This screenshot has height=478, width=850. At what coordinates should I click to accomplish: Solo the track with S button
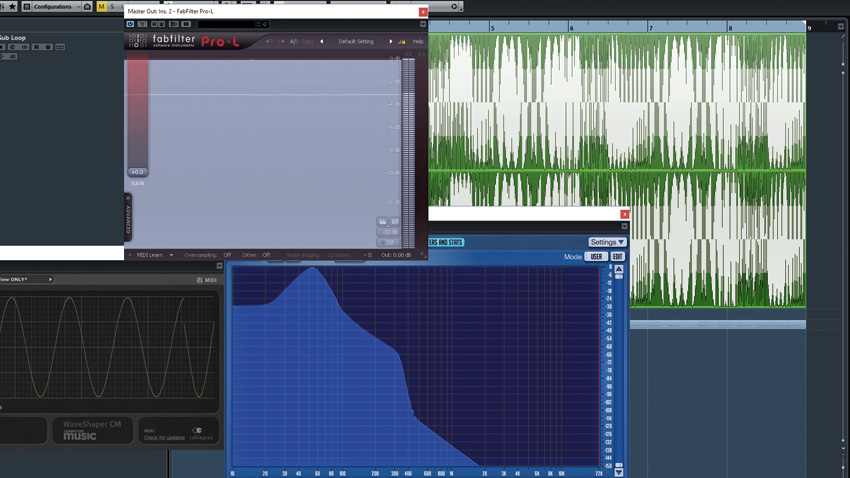112,7
